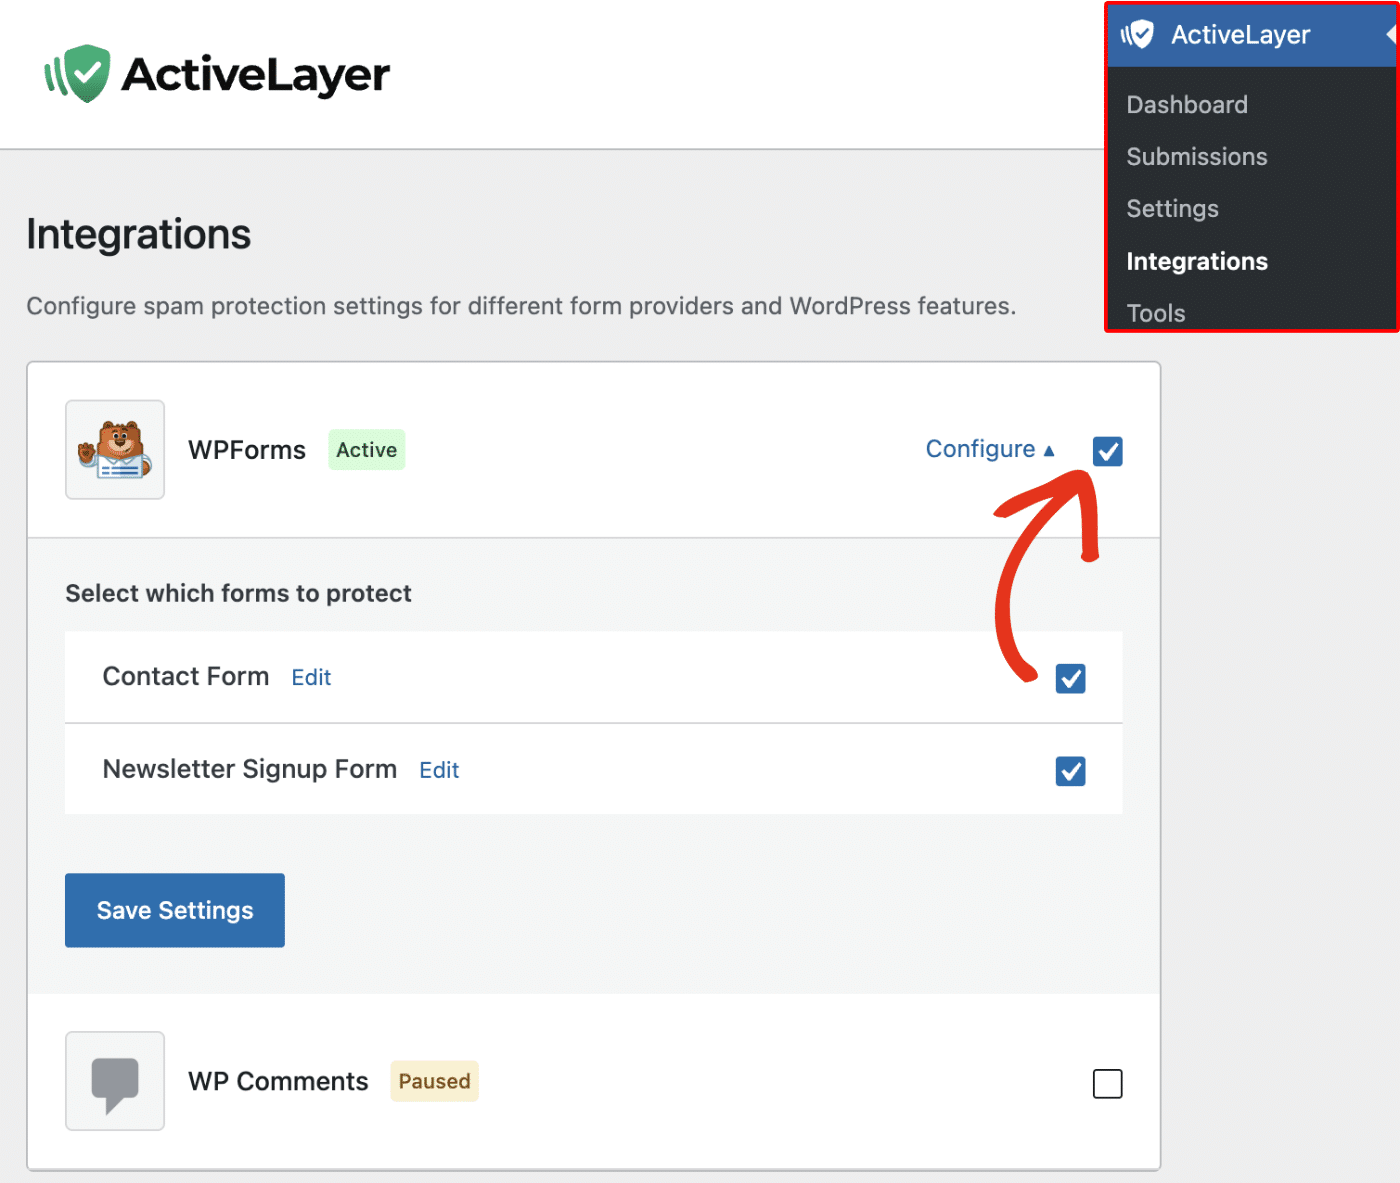Edit the Contact Form
1400x1183 pixels.
coord(311,677)
